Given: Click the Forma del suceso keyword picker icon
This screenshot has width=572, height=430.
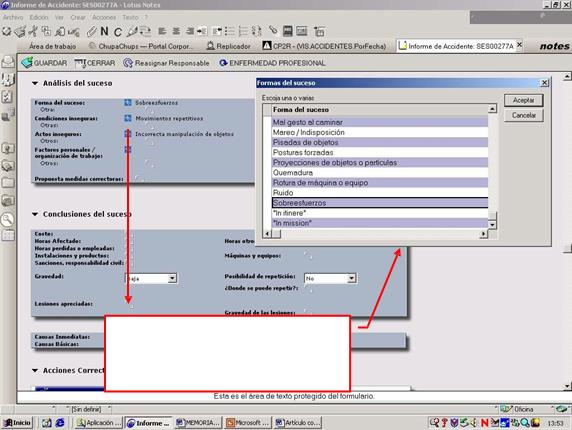Looking at the screenshot, I should click(x=128, y=103).
